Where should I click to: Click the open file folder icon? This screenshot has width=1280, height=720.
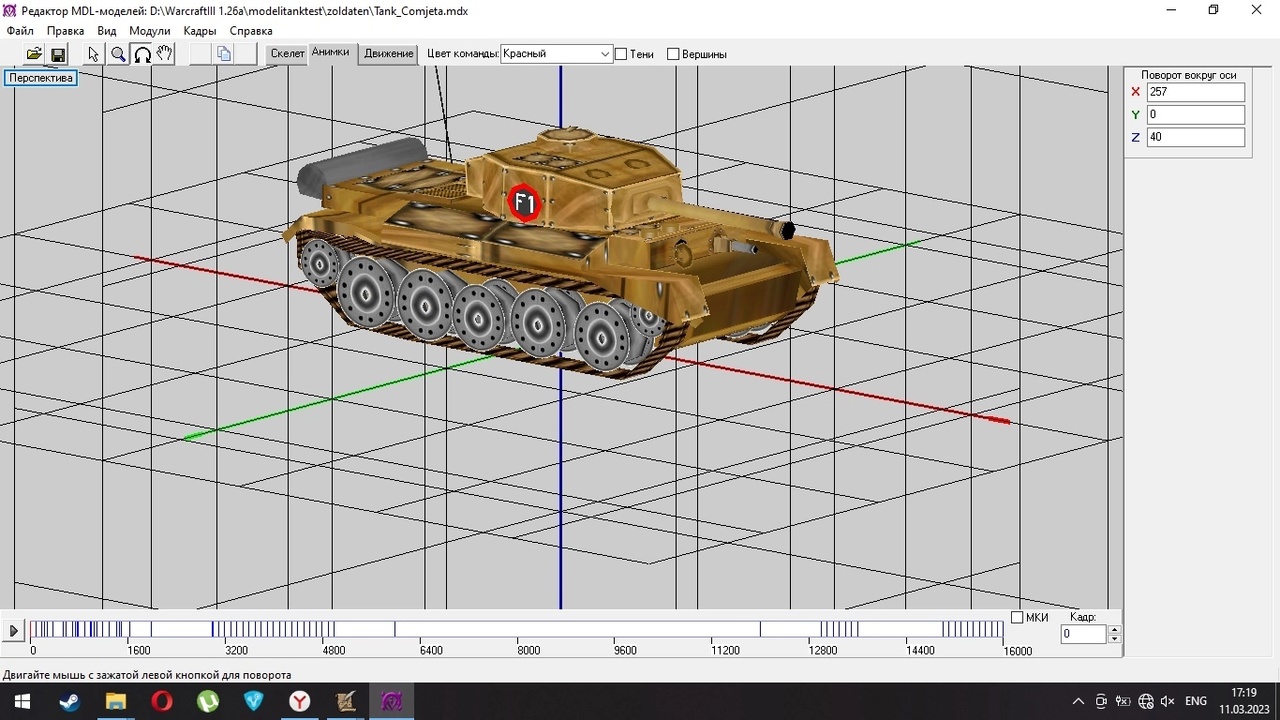pos(34,54)
